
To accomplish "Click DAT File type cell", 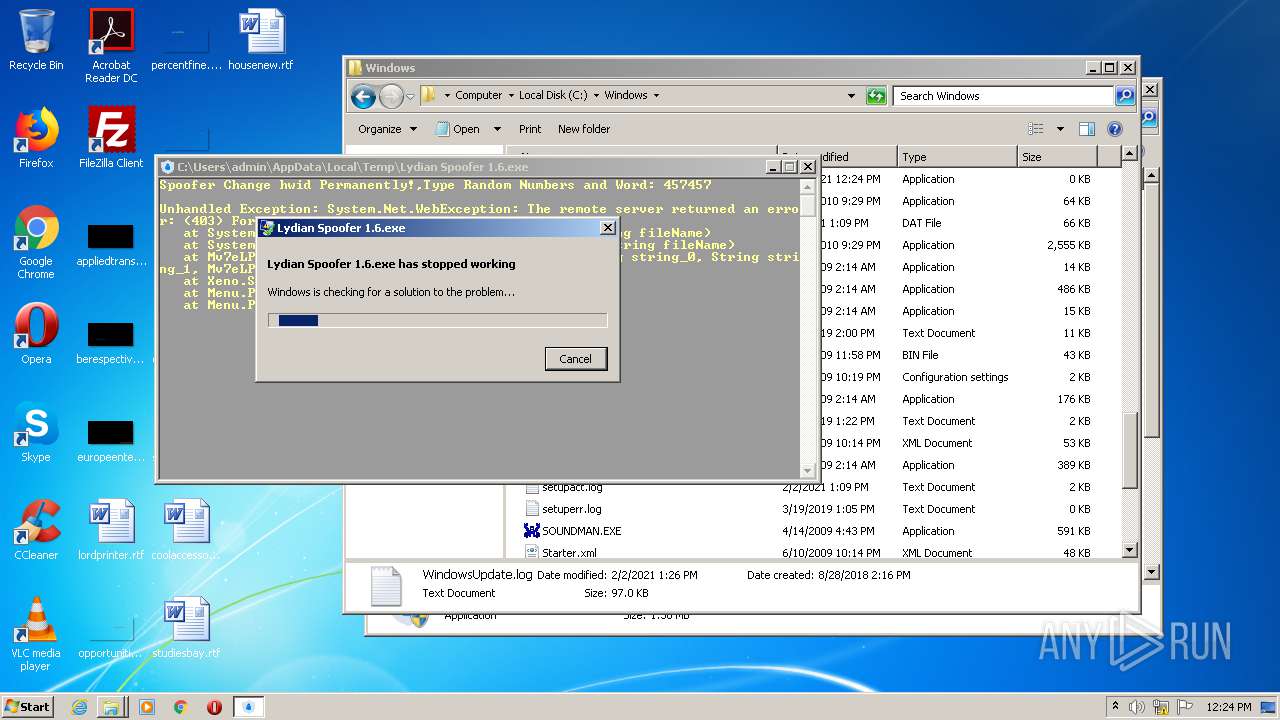I will (x=921, y=223).
